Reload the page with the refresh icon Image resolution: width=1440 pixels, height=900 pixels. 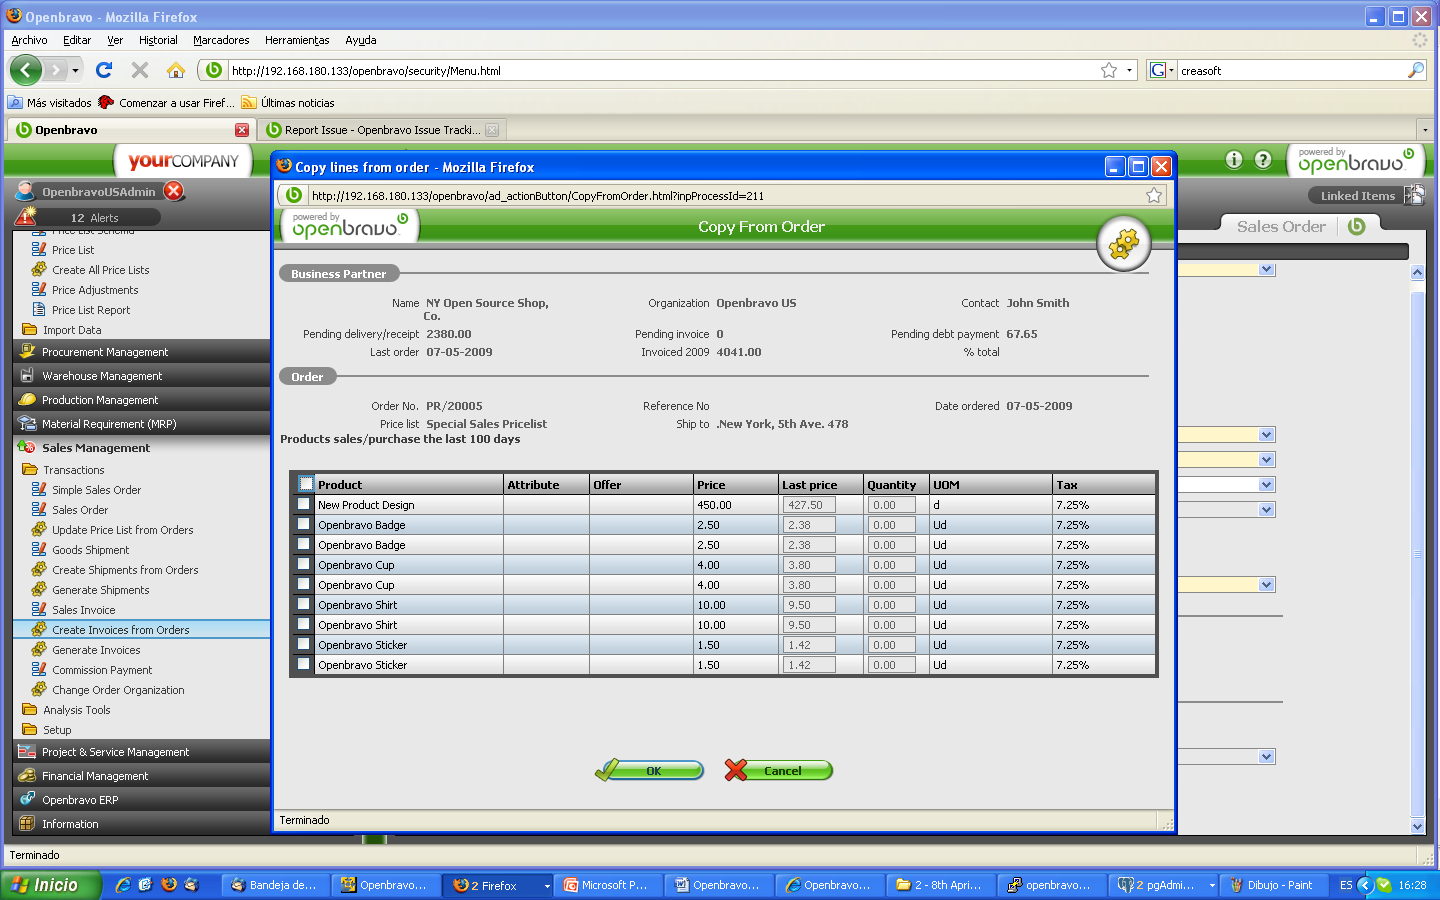(x=104, y=70)
